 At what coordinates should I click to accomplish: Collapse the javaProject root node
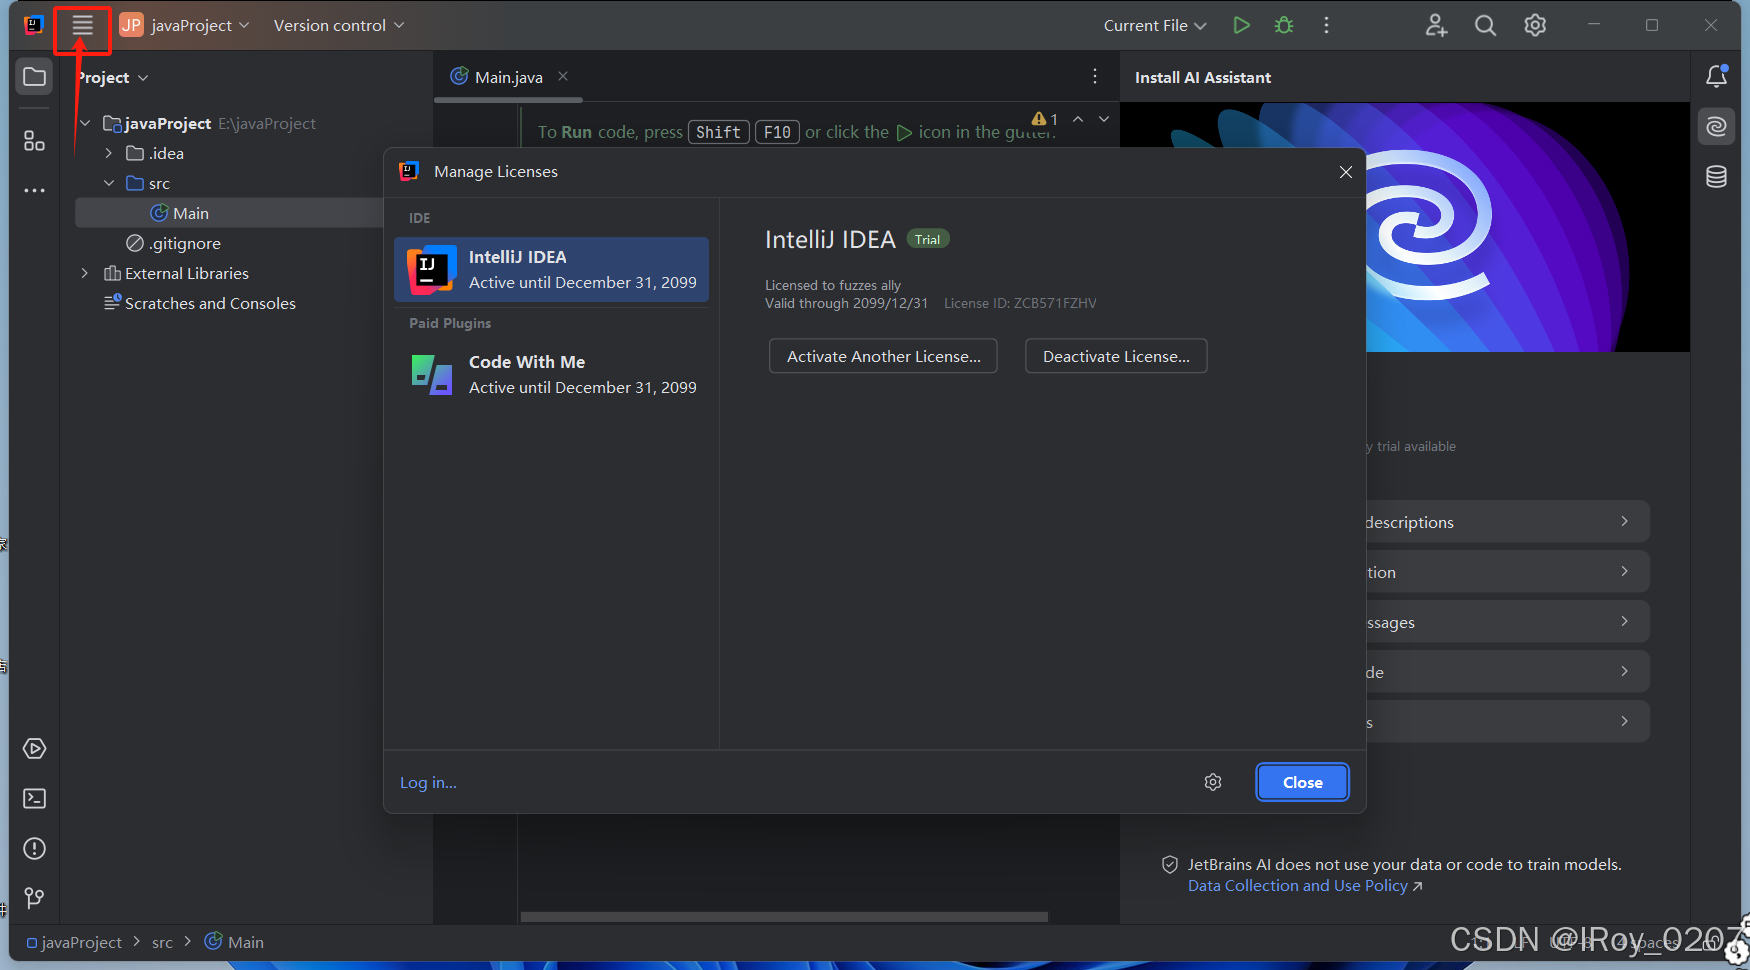pyautogui.click(x=85, y=123)
